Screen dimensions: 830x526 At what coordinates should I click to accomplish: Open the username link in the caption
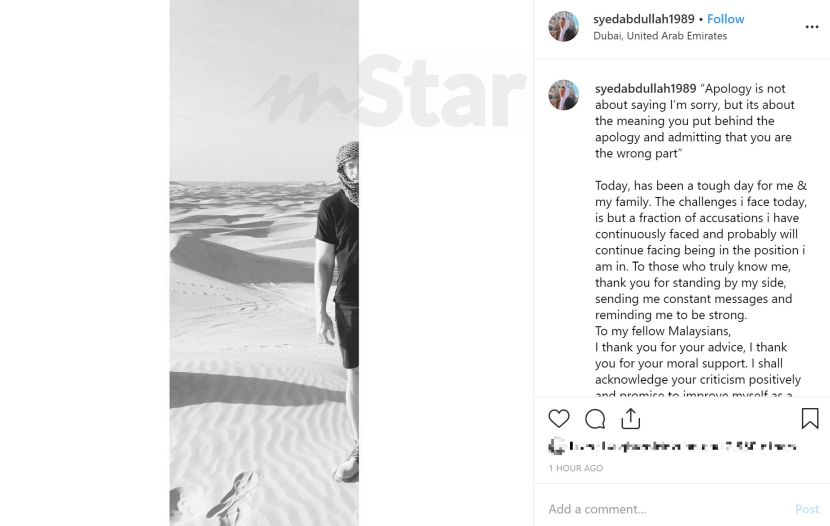(645, 88)
